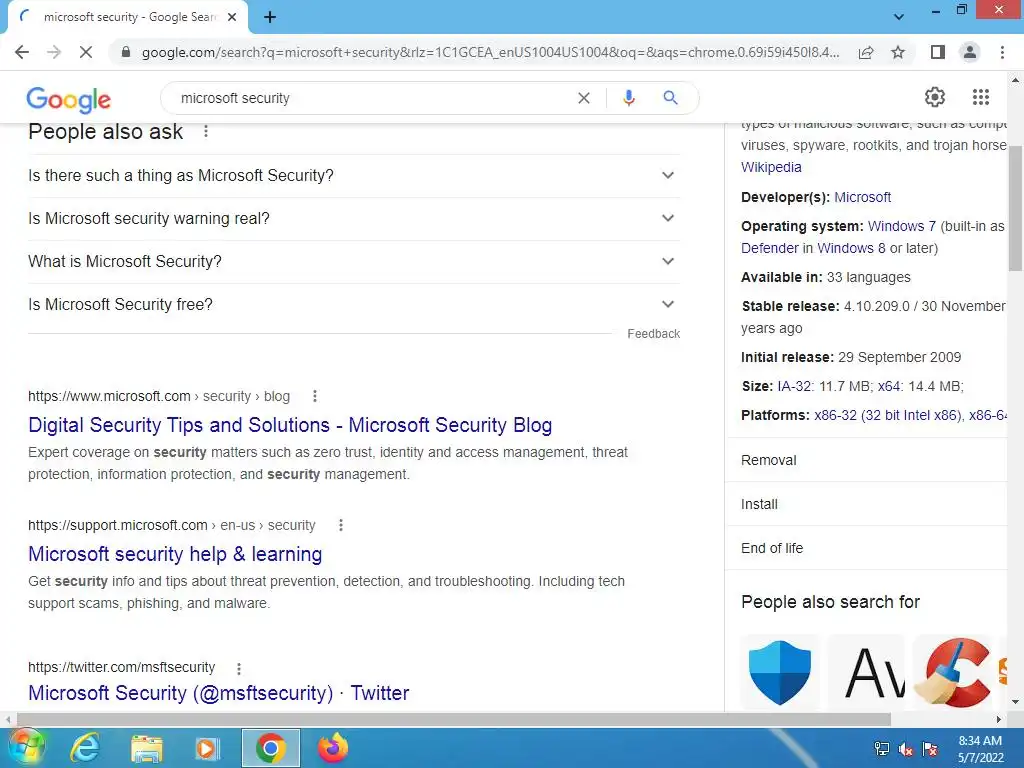Go to Google home via logo
The height and width of the screenshot is (768, 1024).
[69, 99]
